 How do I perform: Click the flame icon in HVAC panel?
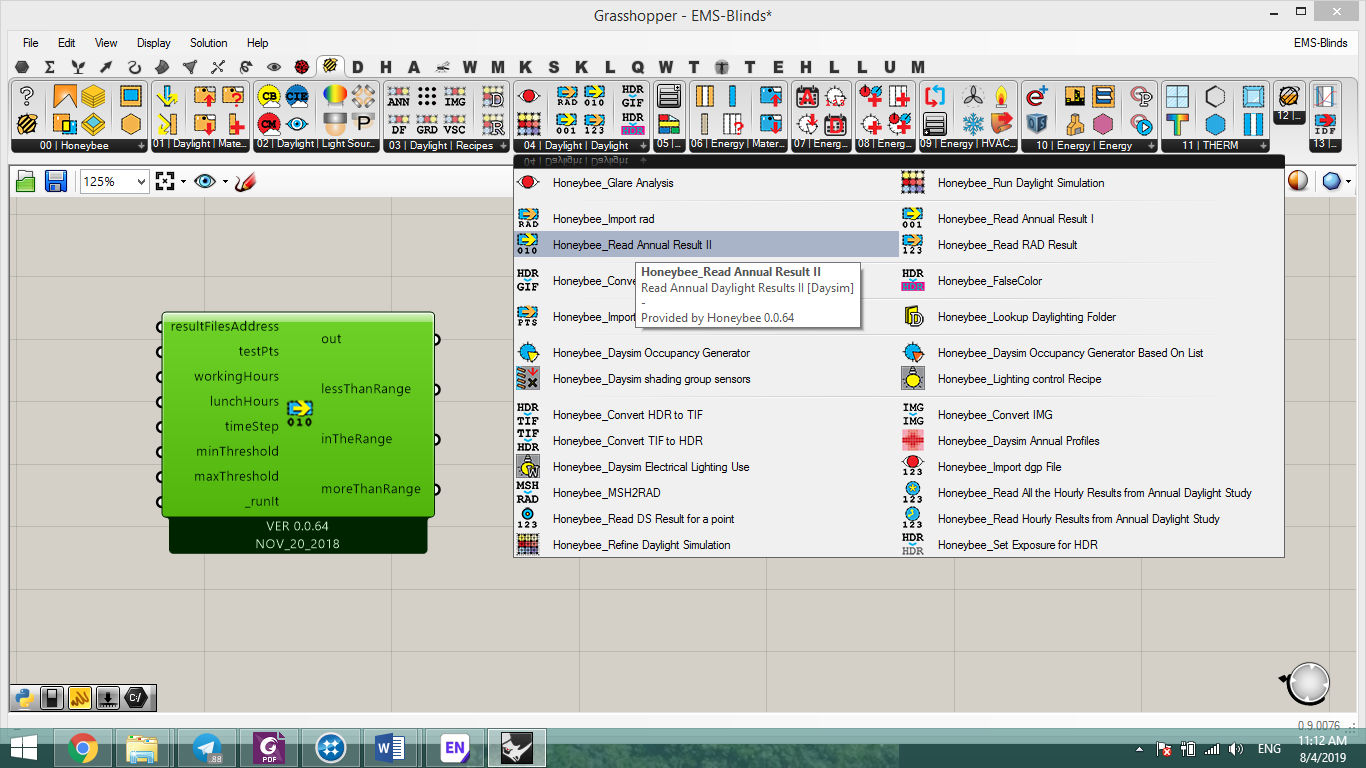(1001, 97)
